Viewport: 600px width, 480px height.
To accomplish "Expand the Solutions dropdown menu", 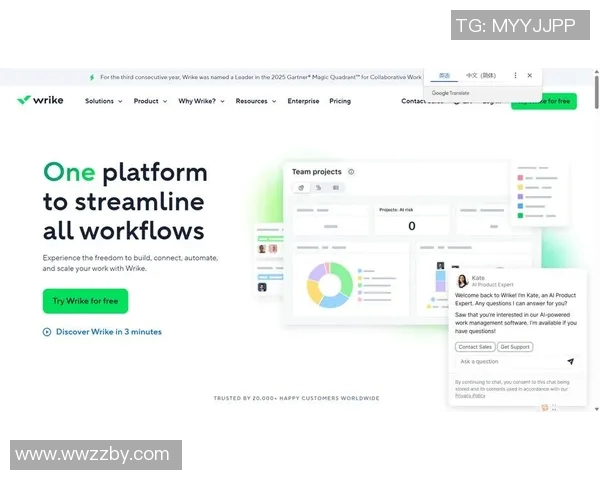I will [103, 101].
